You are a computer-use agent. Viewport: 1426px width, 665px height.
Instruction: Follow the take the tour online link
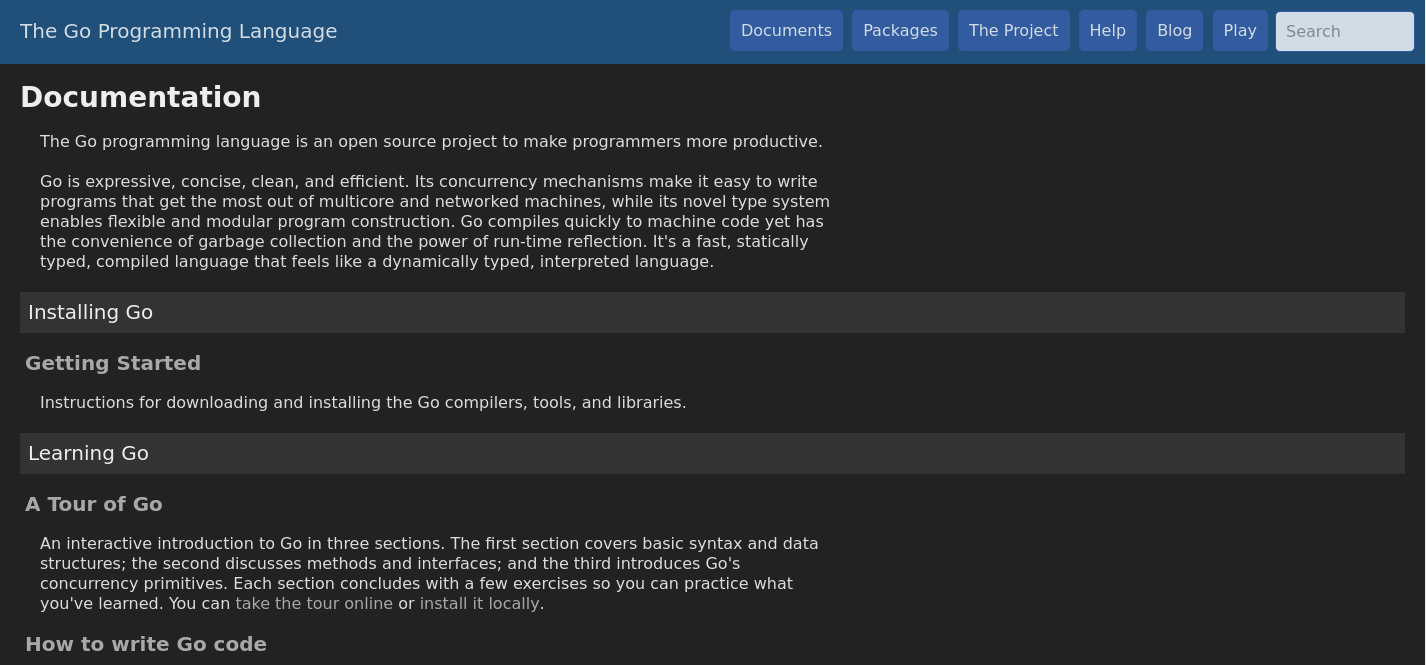(x=313, y=603)
